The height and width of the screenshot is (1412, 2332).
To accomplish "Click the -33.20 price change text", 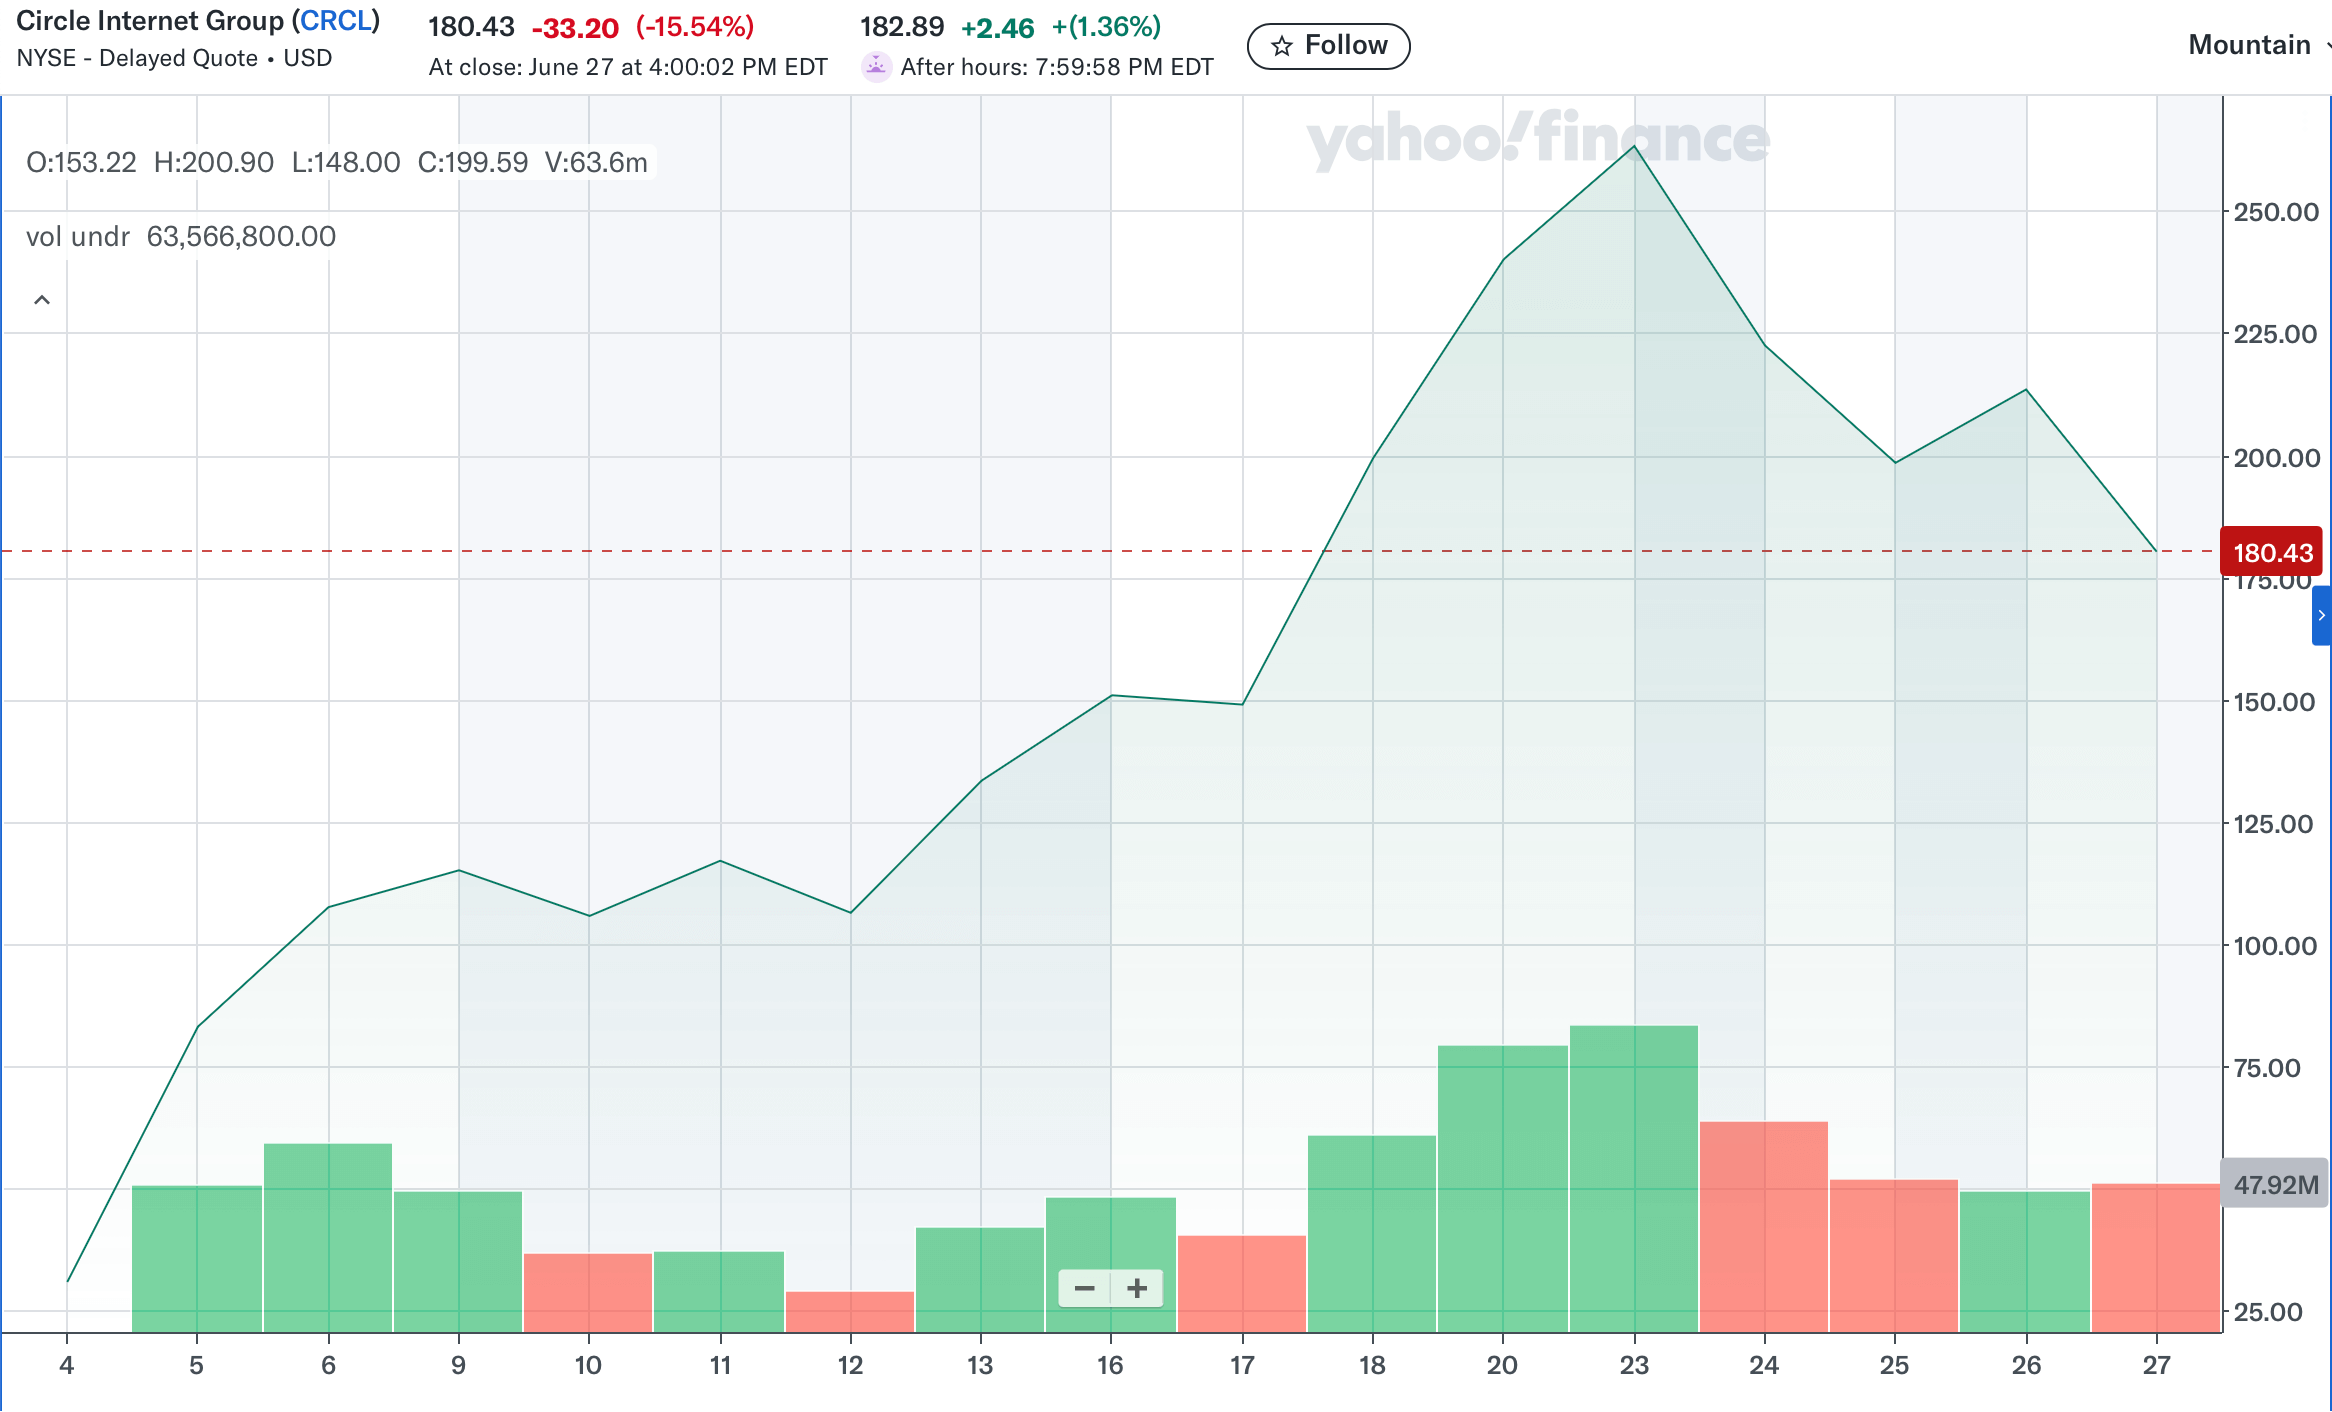I will coord(575,27).
